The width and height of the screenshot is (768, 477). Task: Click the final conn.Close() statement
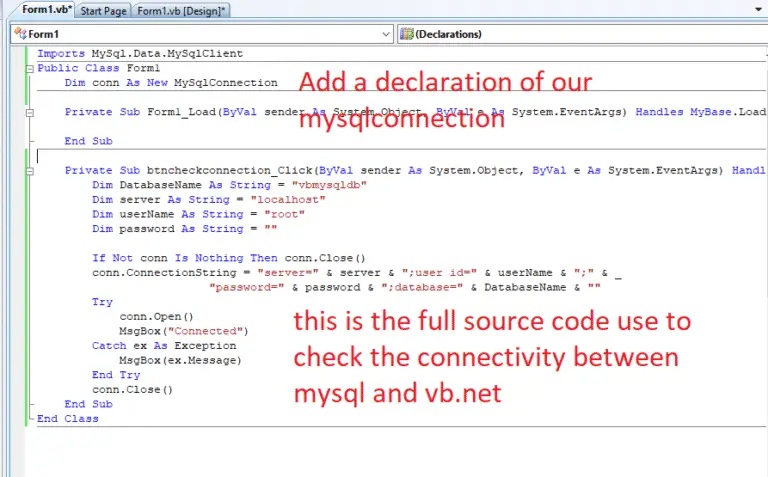132,389
